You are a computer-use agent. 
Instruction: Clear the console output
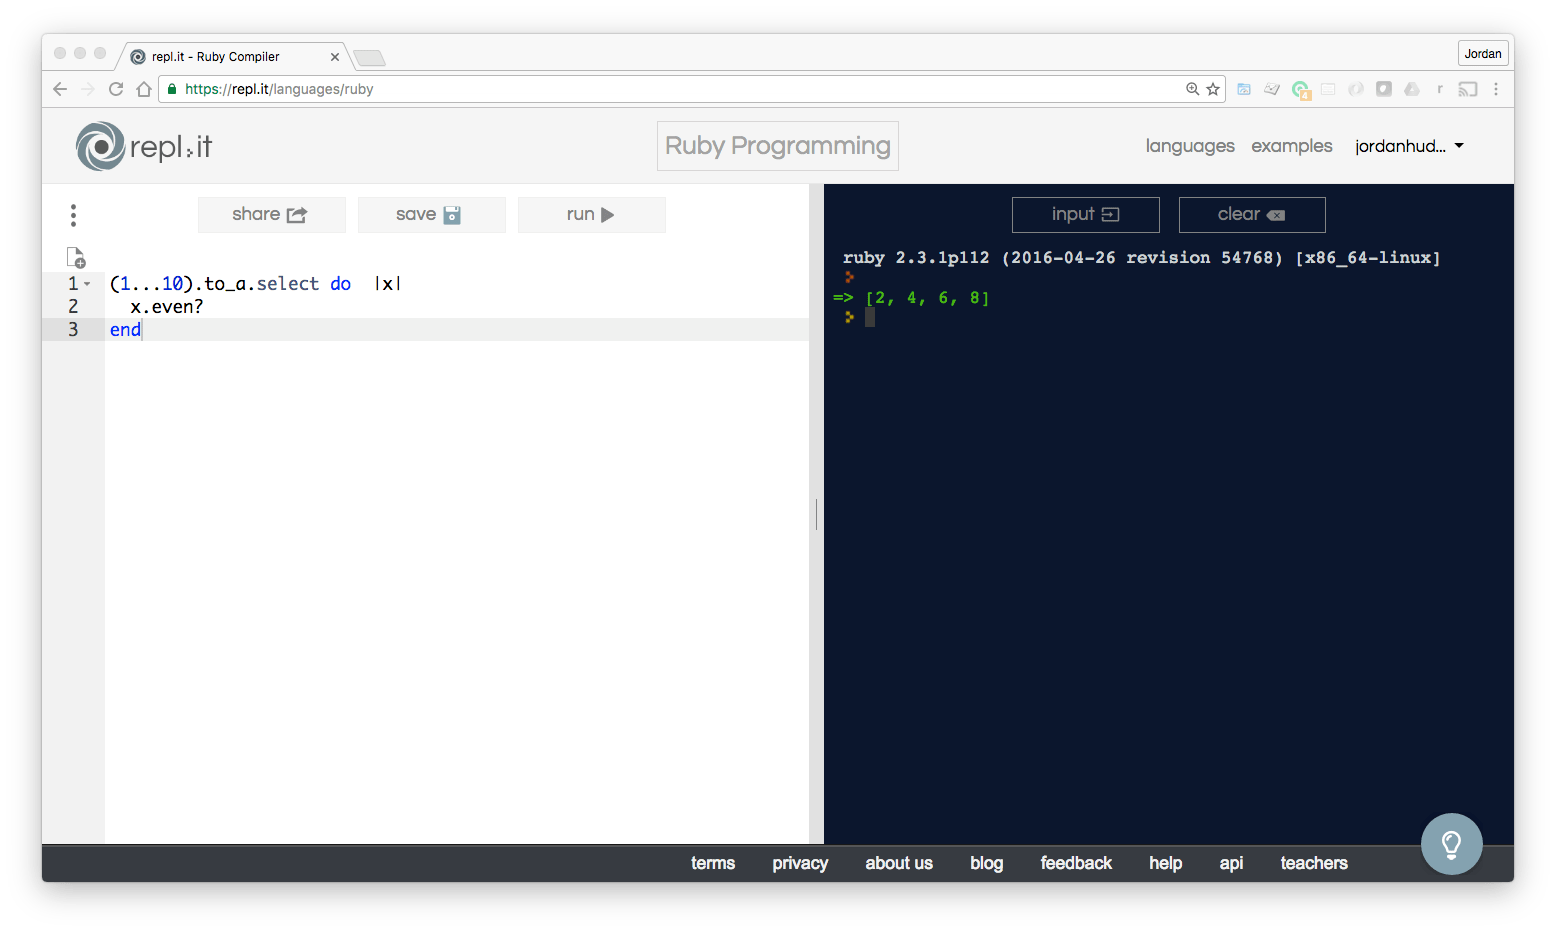click(1252, 215)
